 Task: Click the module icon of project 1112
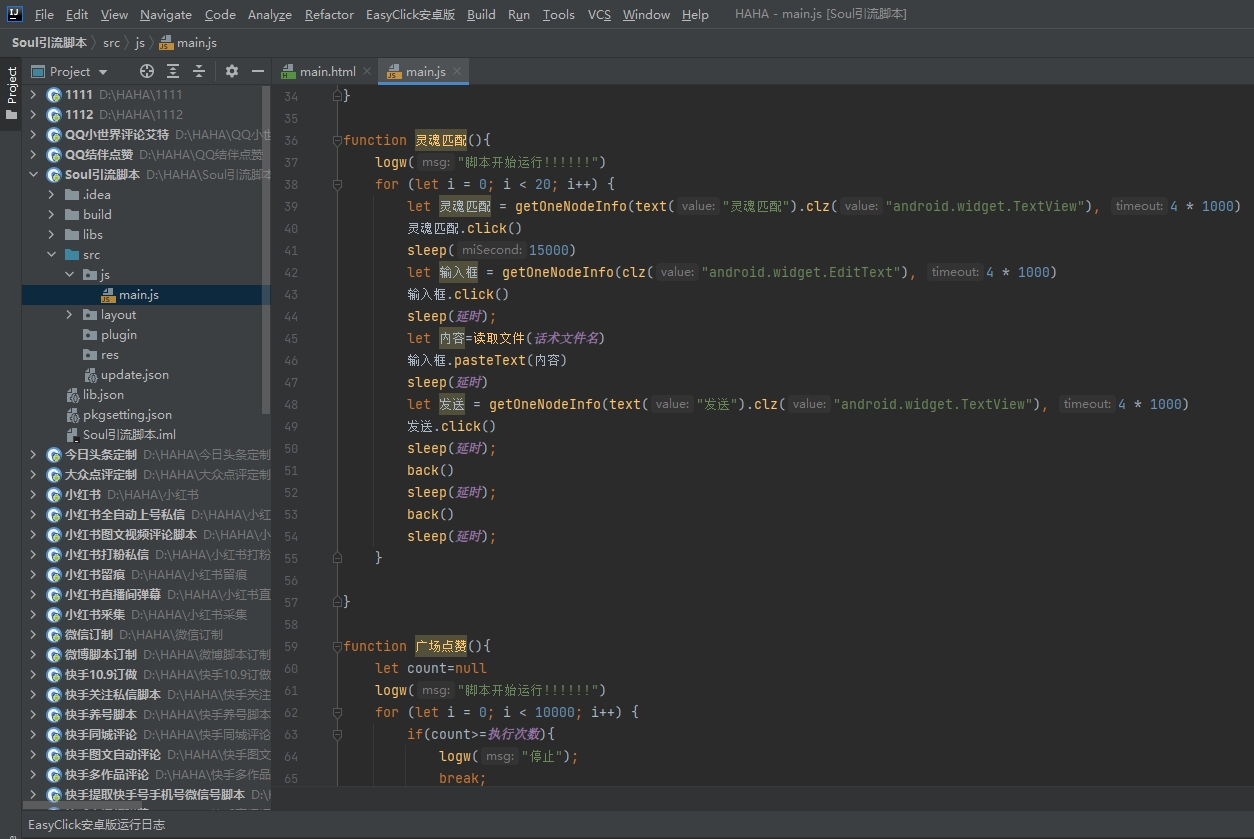click(54, 115)
